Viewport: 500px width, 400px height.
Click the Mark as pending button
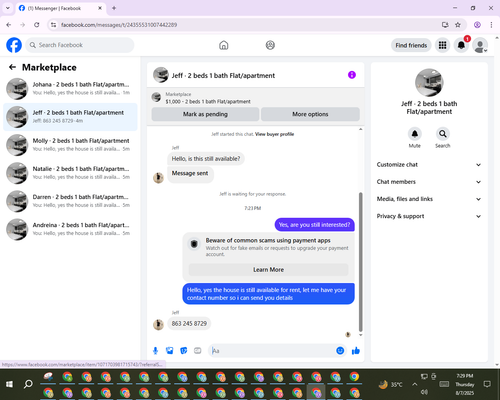click(205, 114)
